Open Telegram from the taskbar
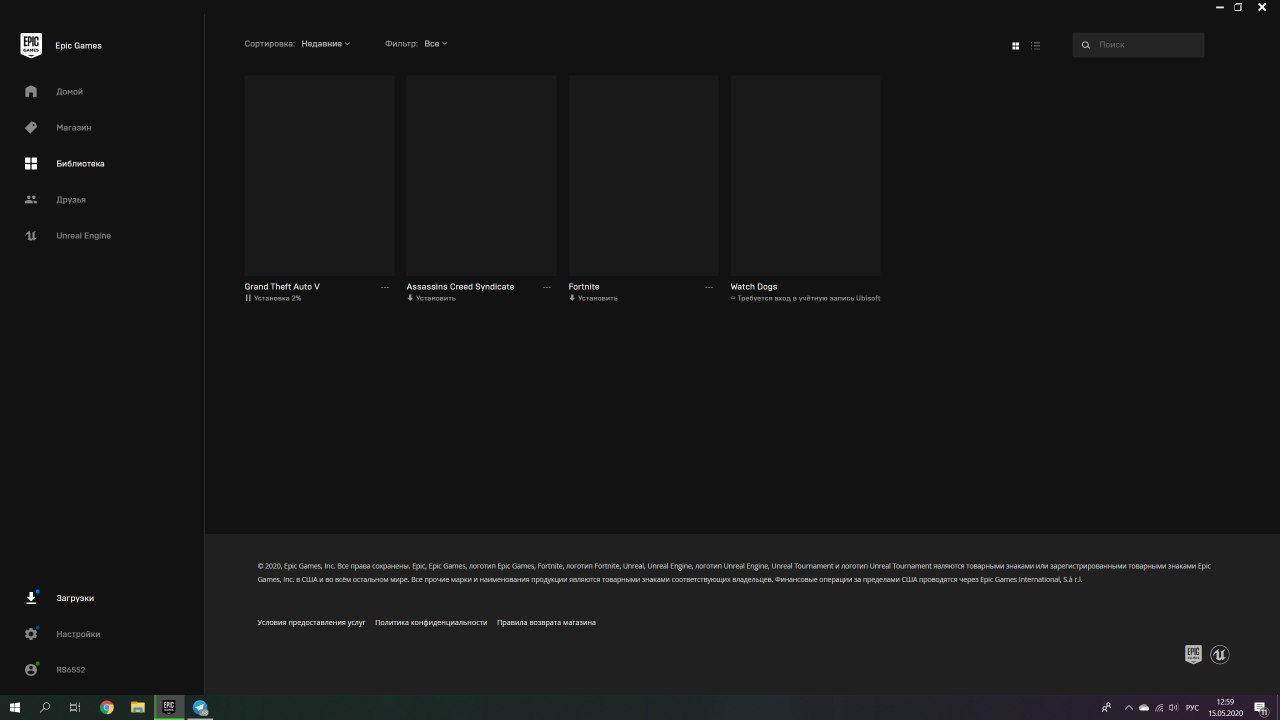 200,707
